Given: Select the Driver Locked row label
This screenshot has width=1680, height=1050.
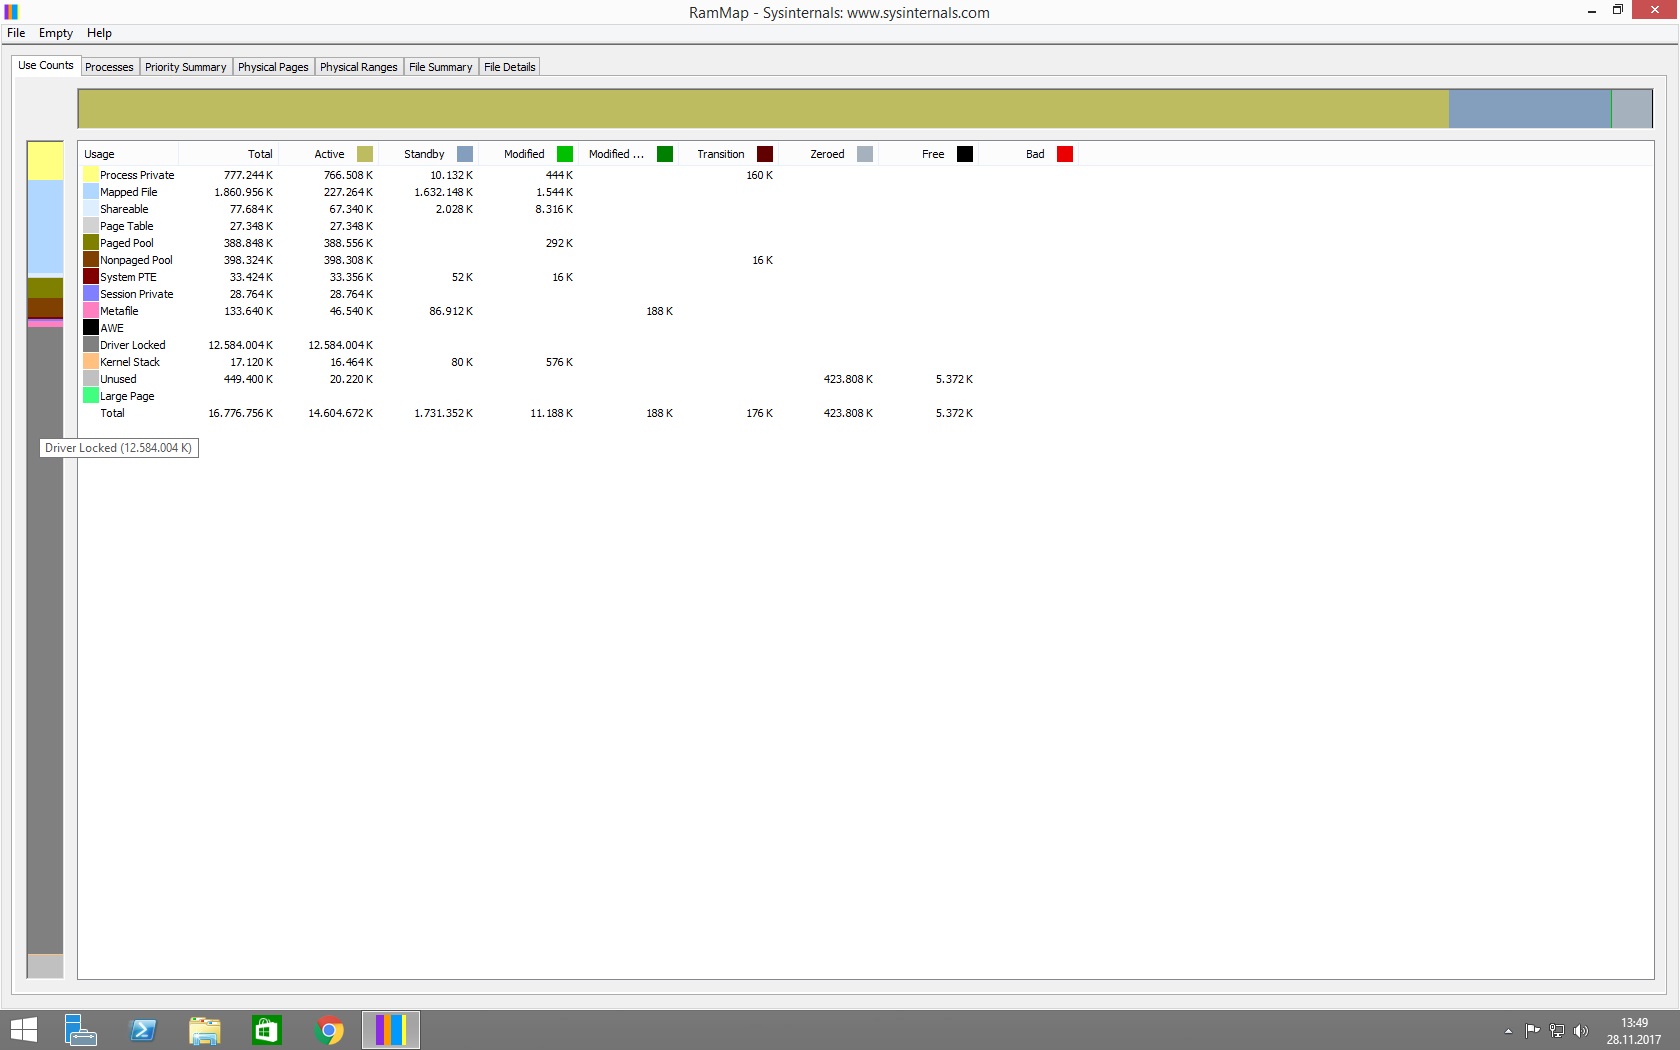Looking at the screenshot, I should tap(133, 345).
